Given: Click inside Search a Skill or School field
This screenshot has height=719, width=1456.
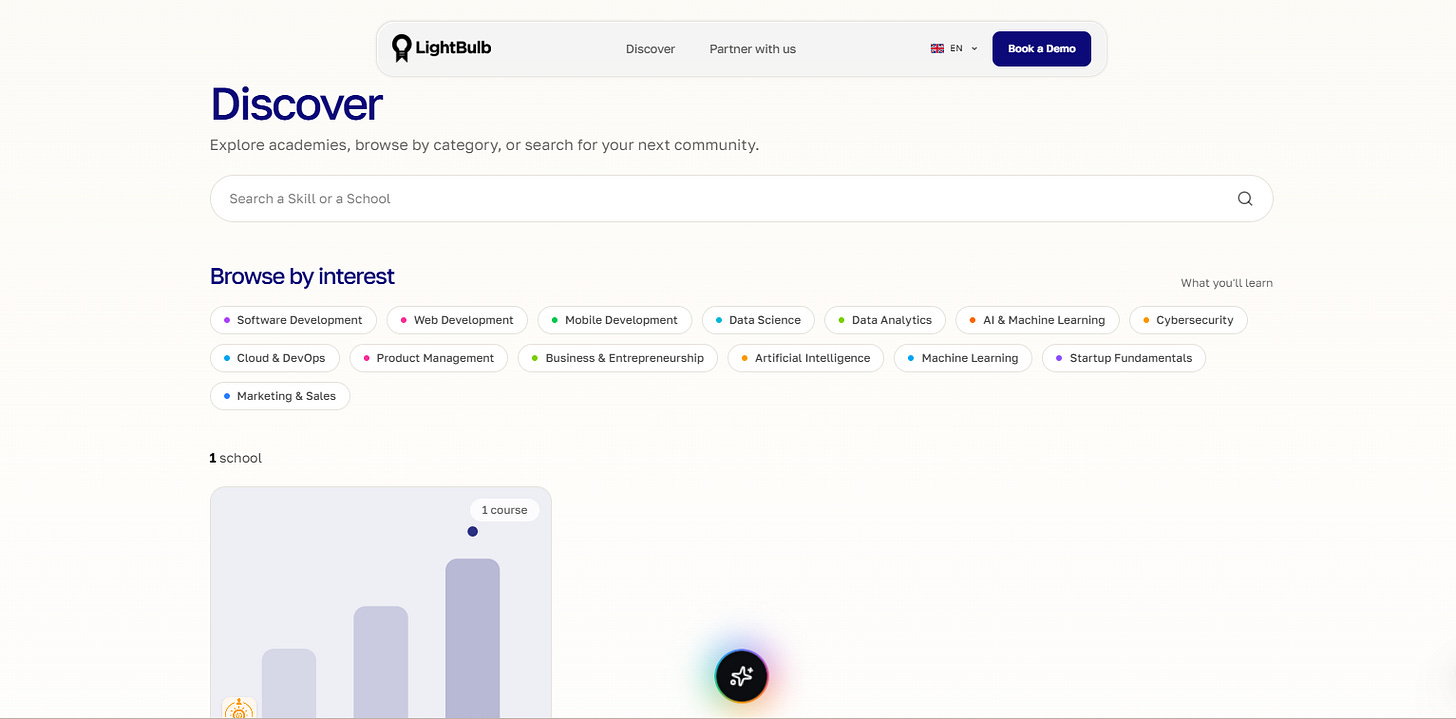Looking at the screenshot, I should click(x=741, y=199).
